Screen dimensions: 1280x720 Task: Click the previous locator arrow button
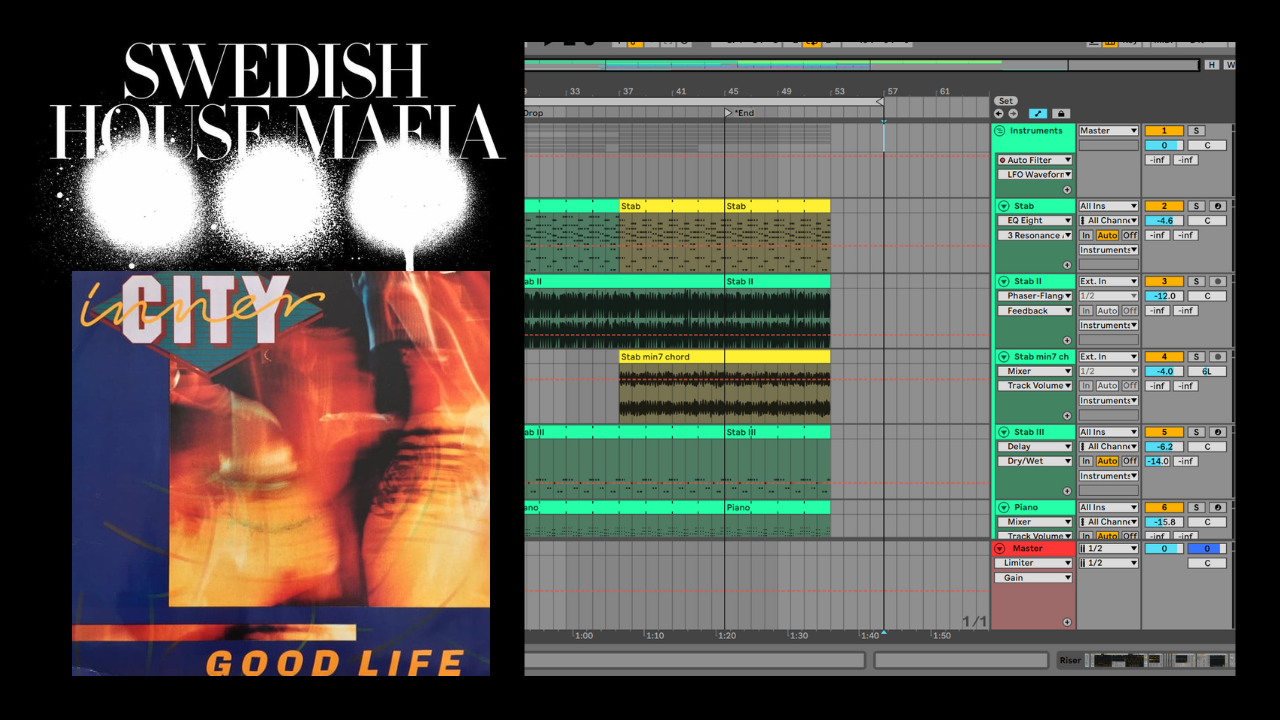pyautogui.click(x=1000, y=114)
